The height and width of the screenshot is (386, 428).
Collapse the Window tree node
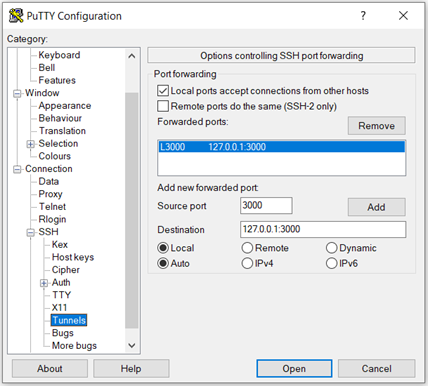click(17, 93)
